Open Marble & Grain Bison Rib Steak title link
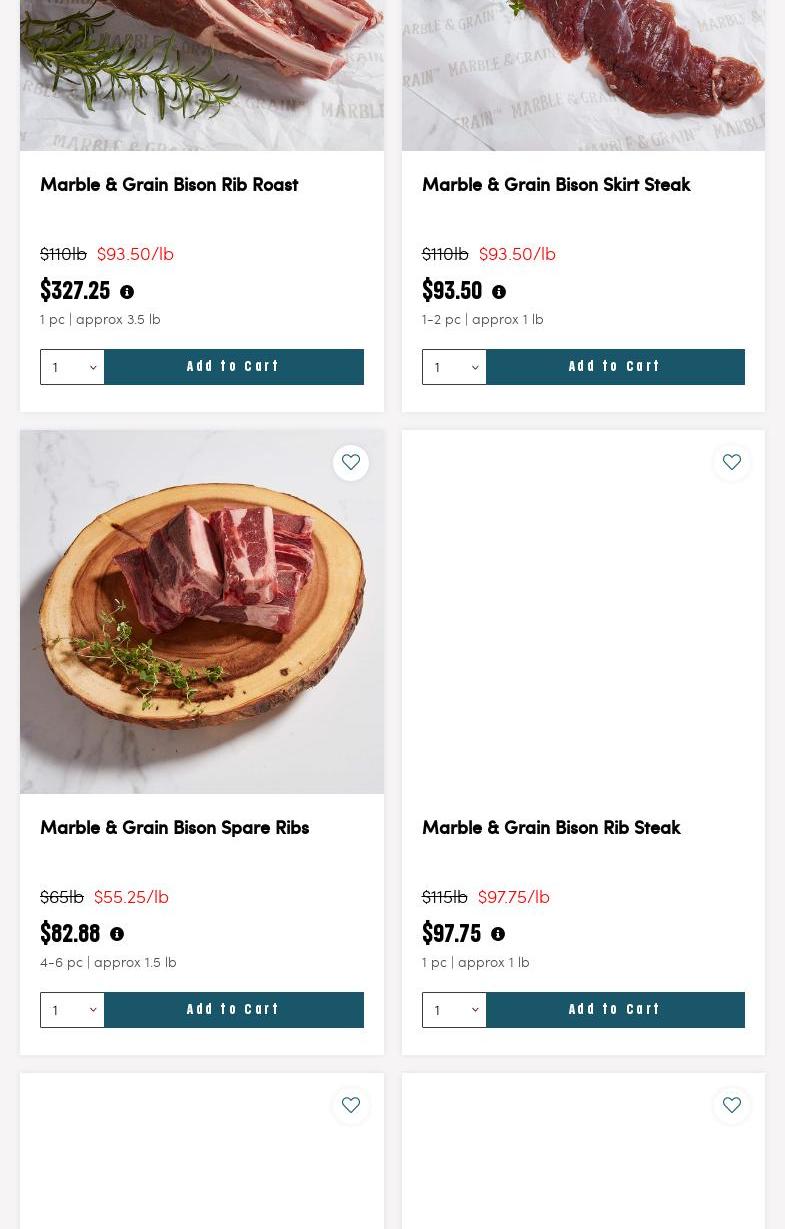Image resolution: width=785 pixels, height=1229 pixels. [551, 828]
